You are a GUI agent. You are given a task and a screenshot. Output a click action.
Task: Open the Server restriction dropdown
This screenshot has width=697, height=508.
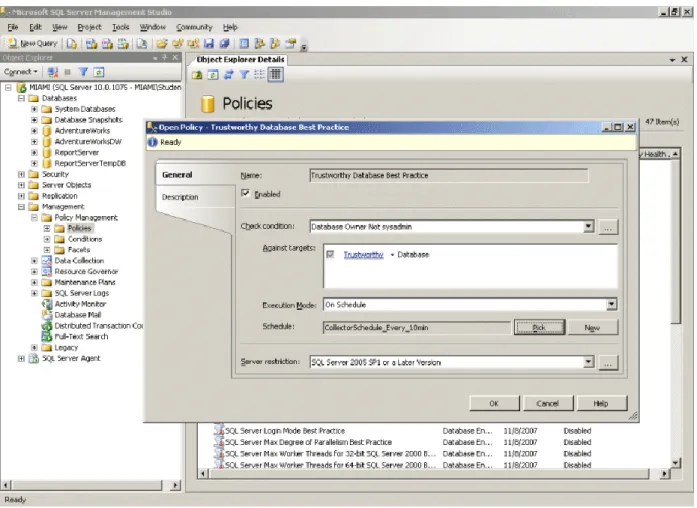(x=588, y=362)
